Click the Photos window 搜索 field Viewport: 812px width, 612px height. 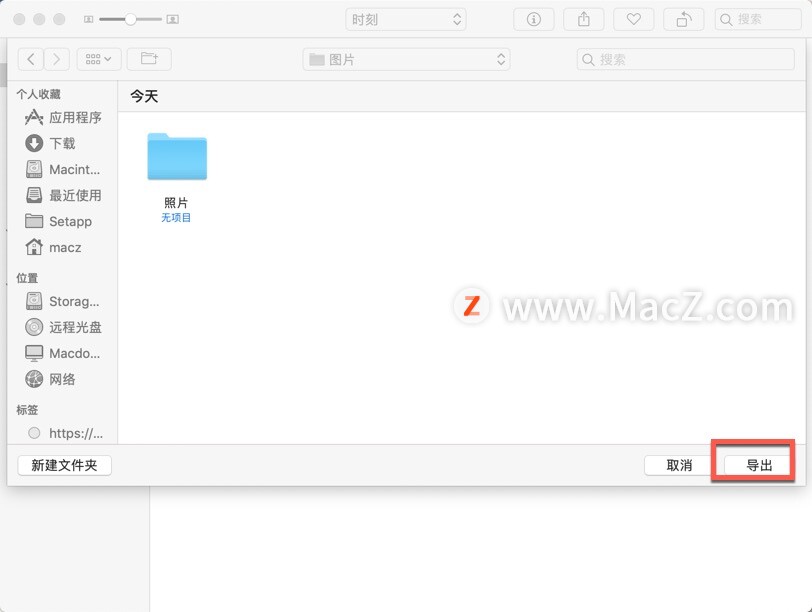(x=758, y=20)
